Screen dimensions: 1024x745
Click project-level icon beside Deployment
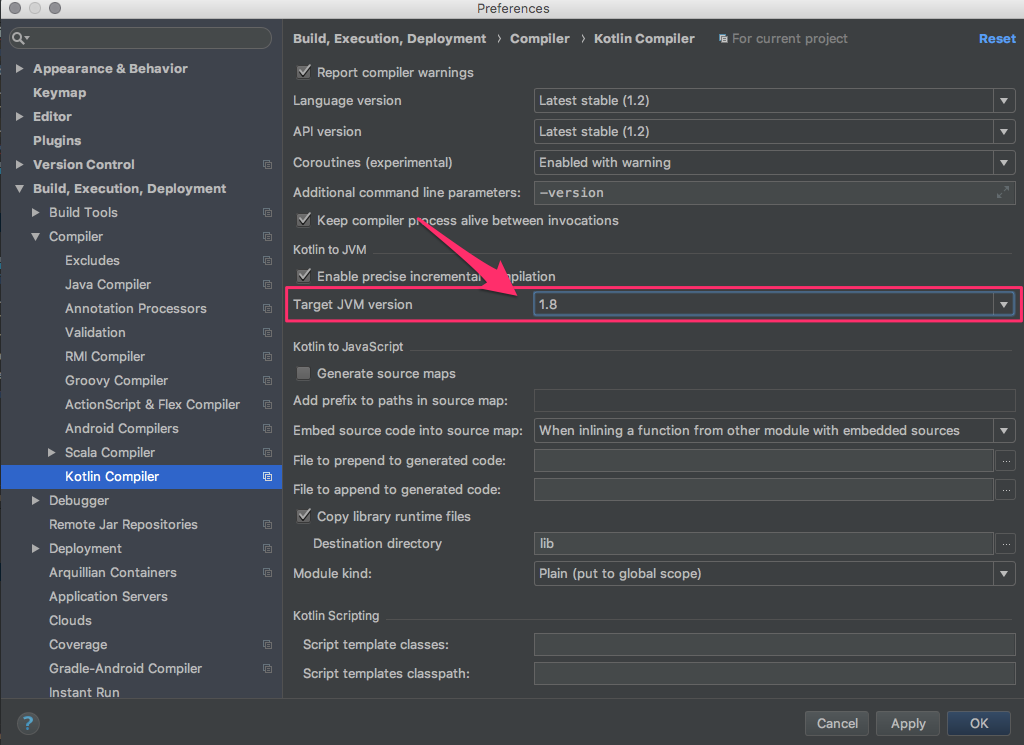click(x=267, y=548)
